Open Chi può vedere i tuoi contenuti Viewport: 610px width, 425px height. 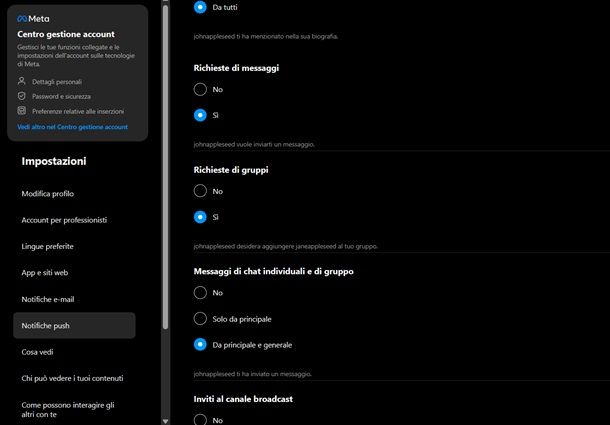[74, 378]
